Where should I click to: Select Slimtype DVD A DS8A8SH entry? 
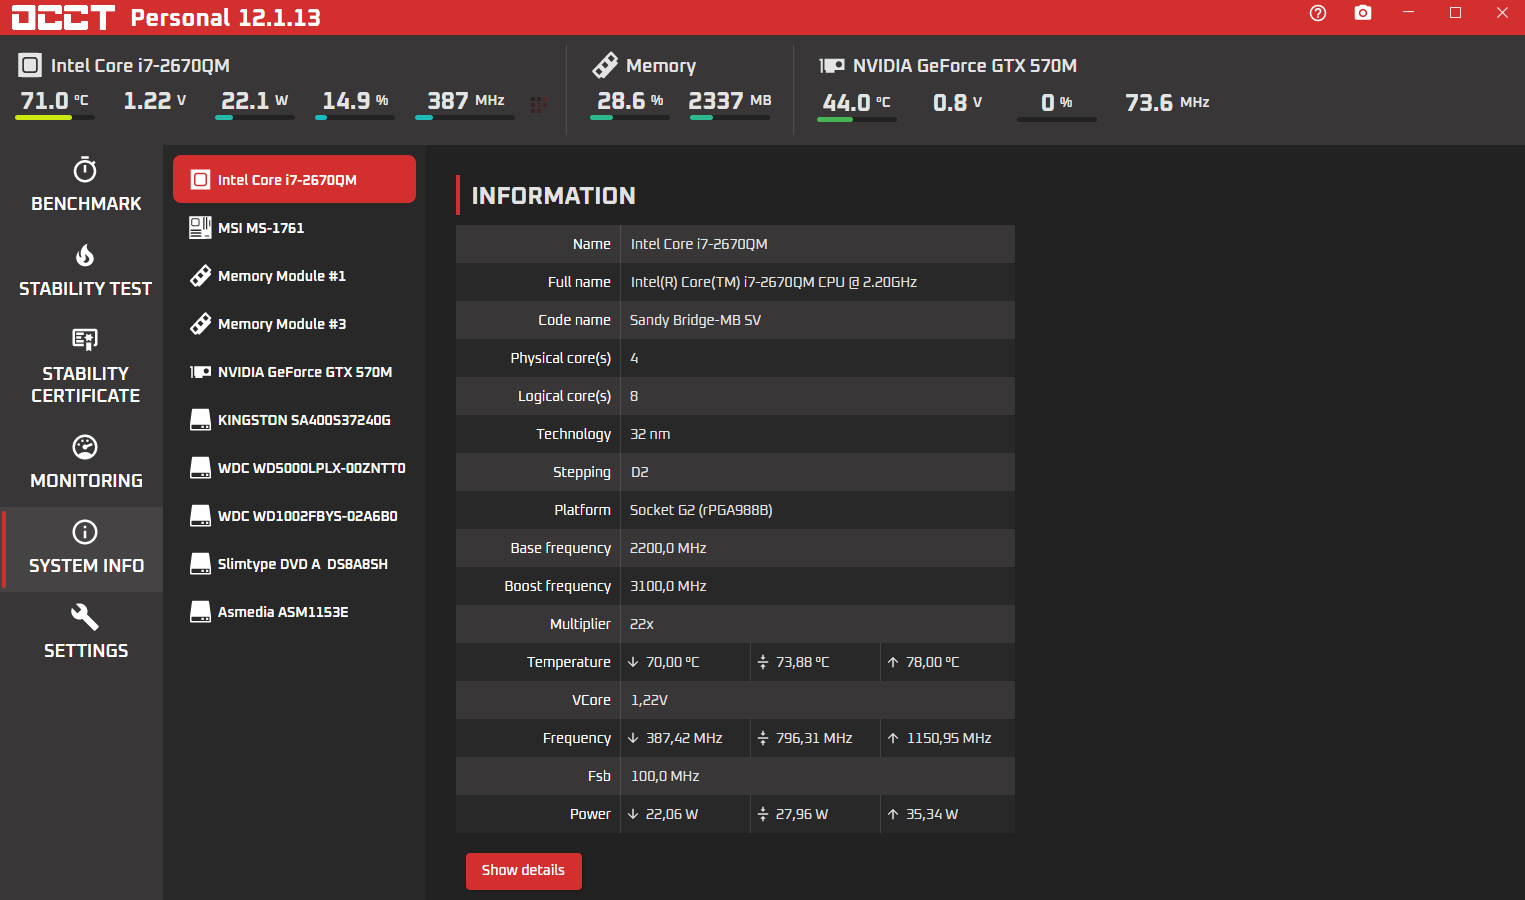coord(294,564)
